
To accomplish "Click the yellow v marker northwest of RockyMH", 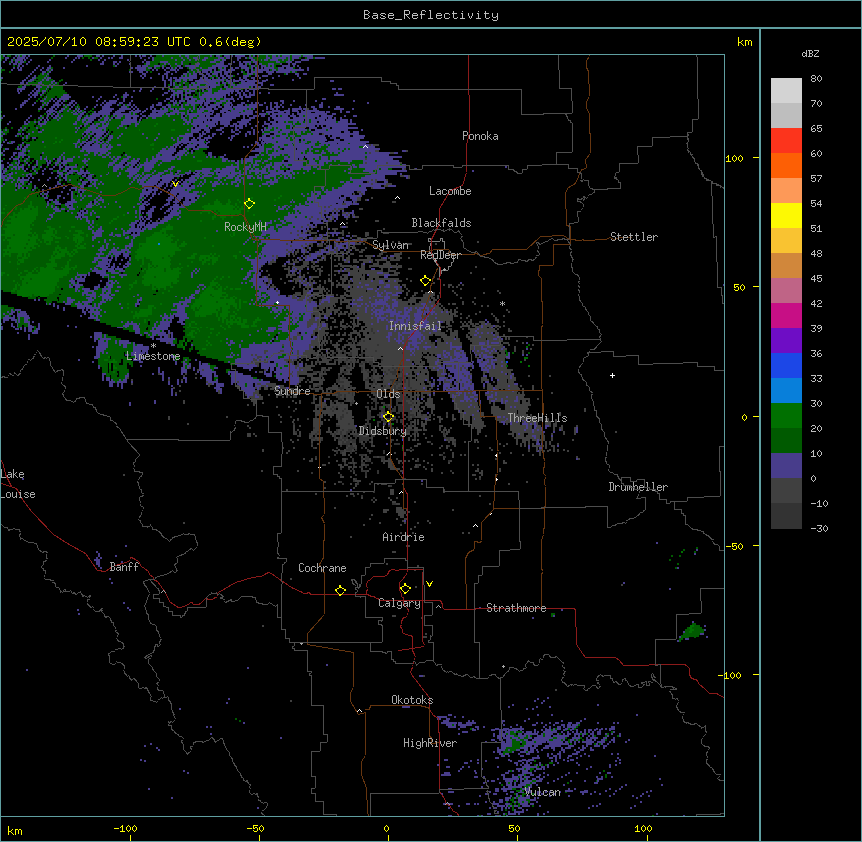I will point(175,184).
